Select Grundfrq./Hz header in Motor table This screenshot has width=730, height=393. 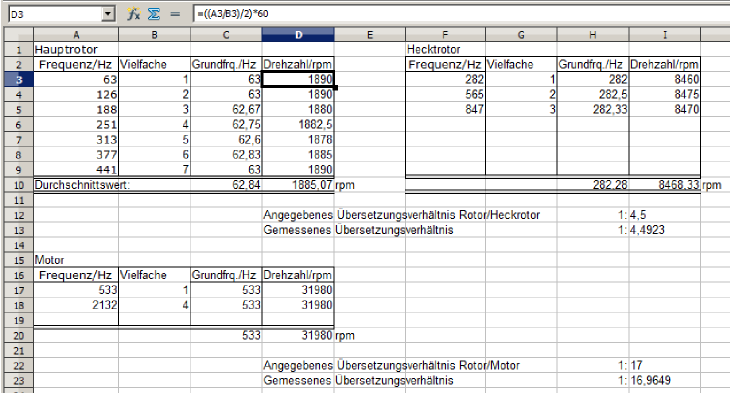[226, 275]
